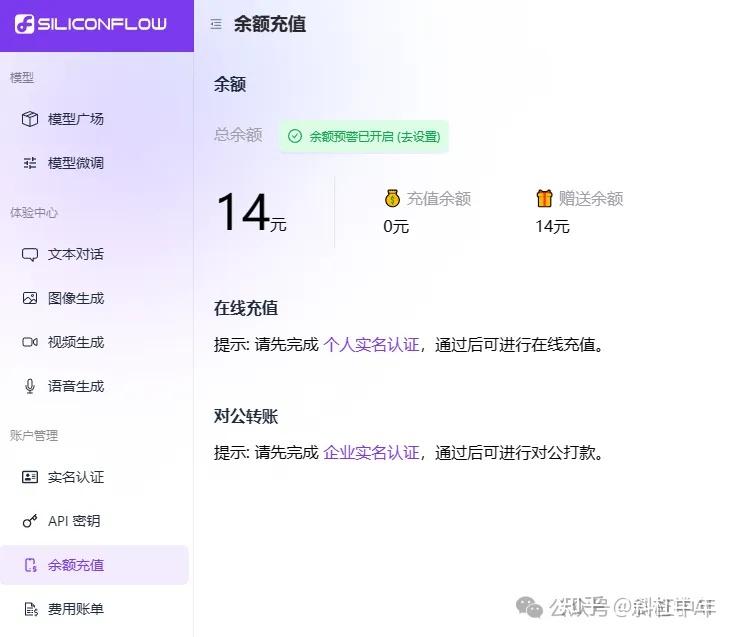The width and height of the screenshot is (735, 637).
Task: Click the 总余额 label
Action: [x=238, y=135]
